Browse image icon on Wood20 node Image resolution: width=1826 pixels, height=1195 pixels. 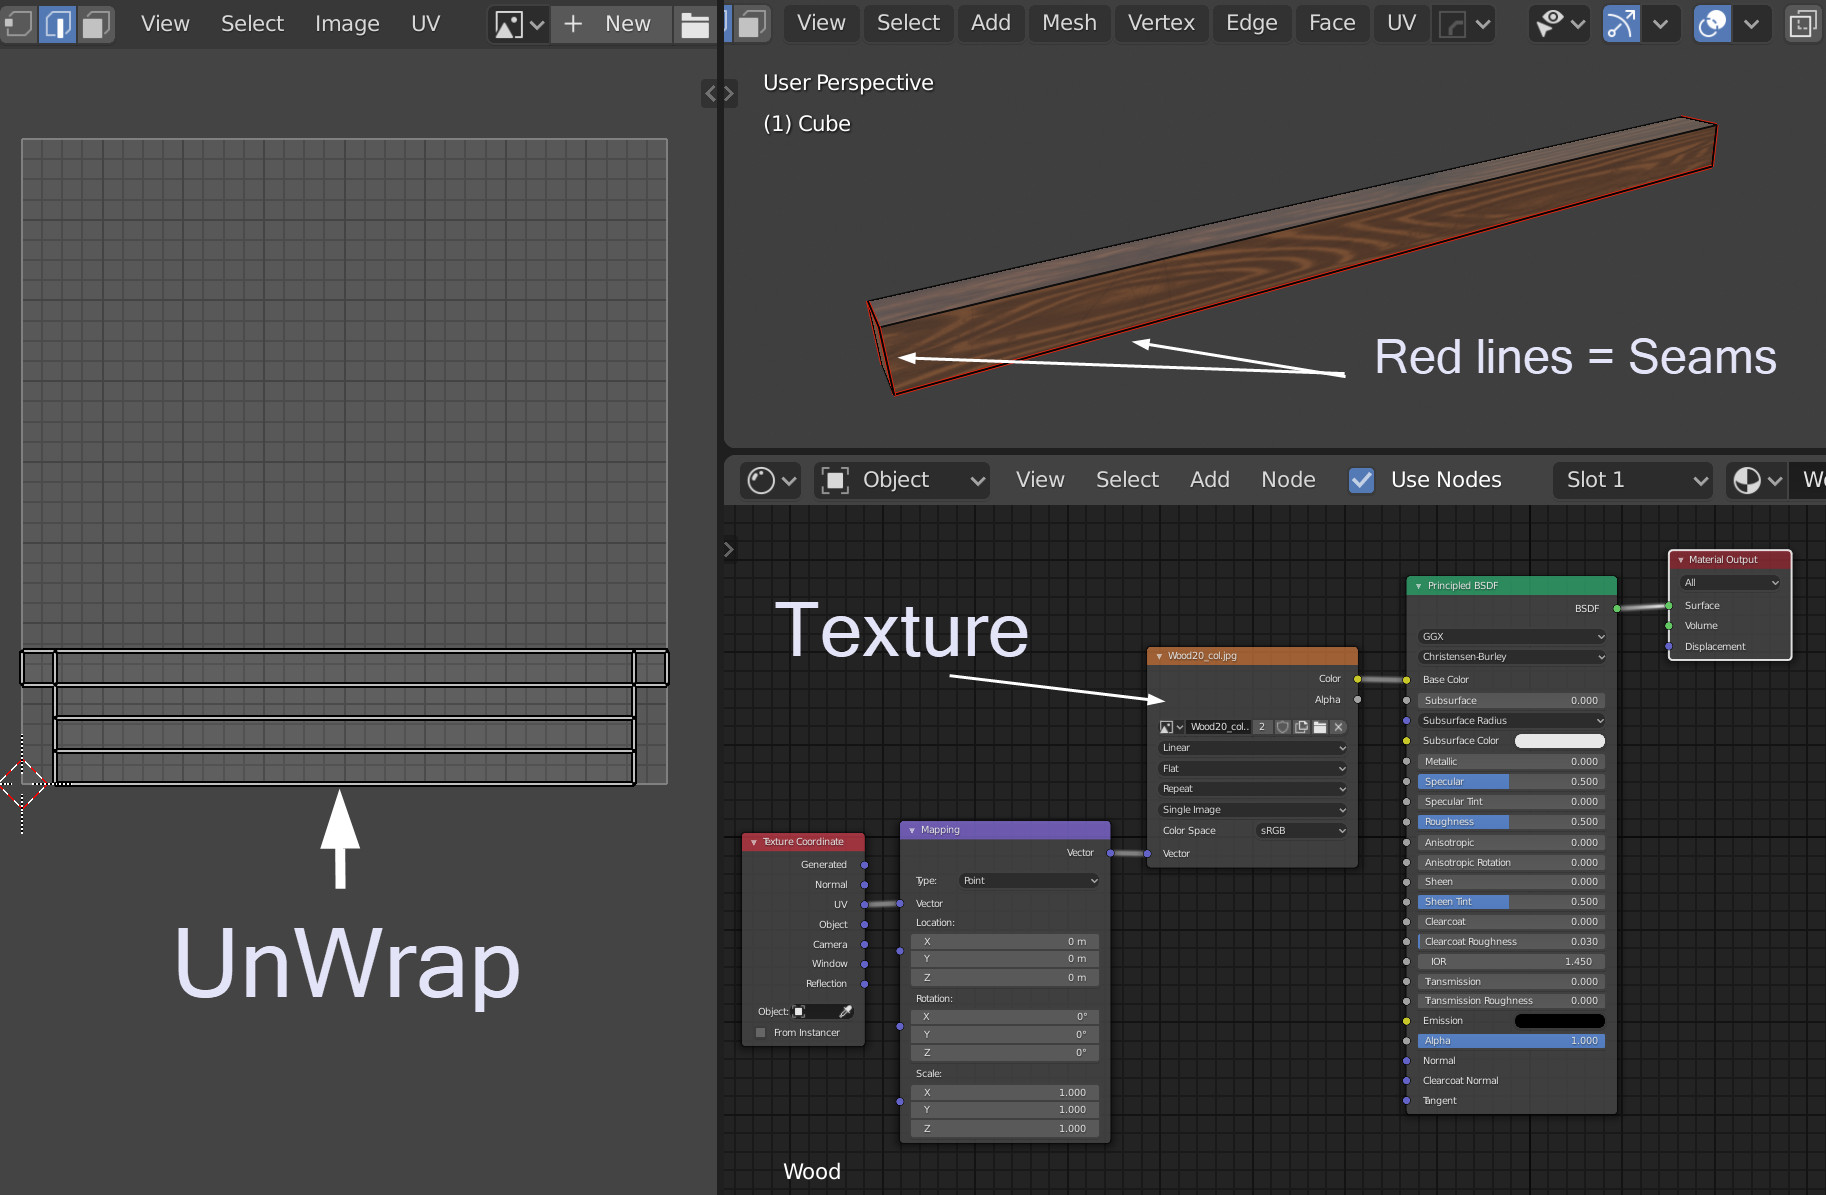(x=1171, y=727)
